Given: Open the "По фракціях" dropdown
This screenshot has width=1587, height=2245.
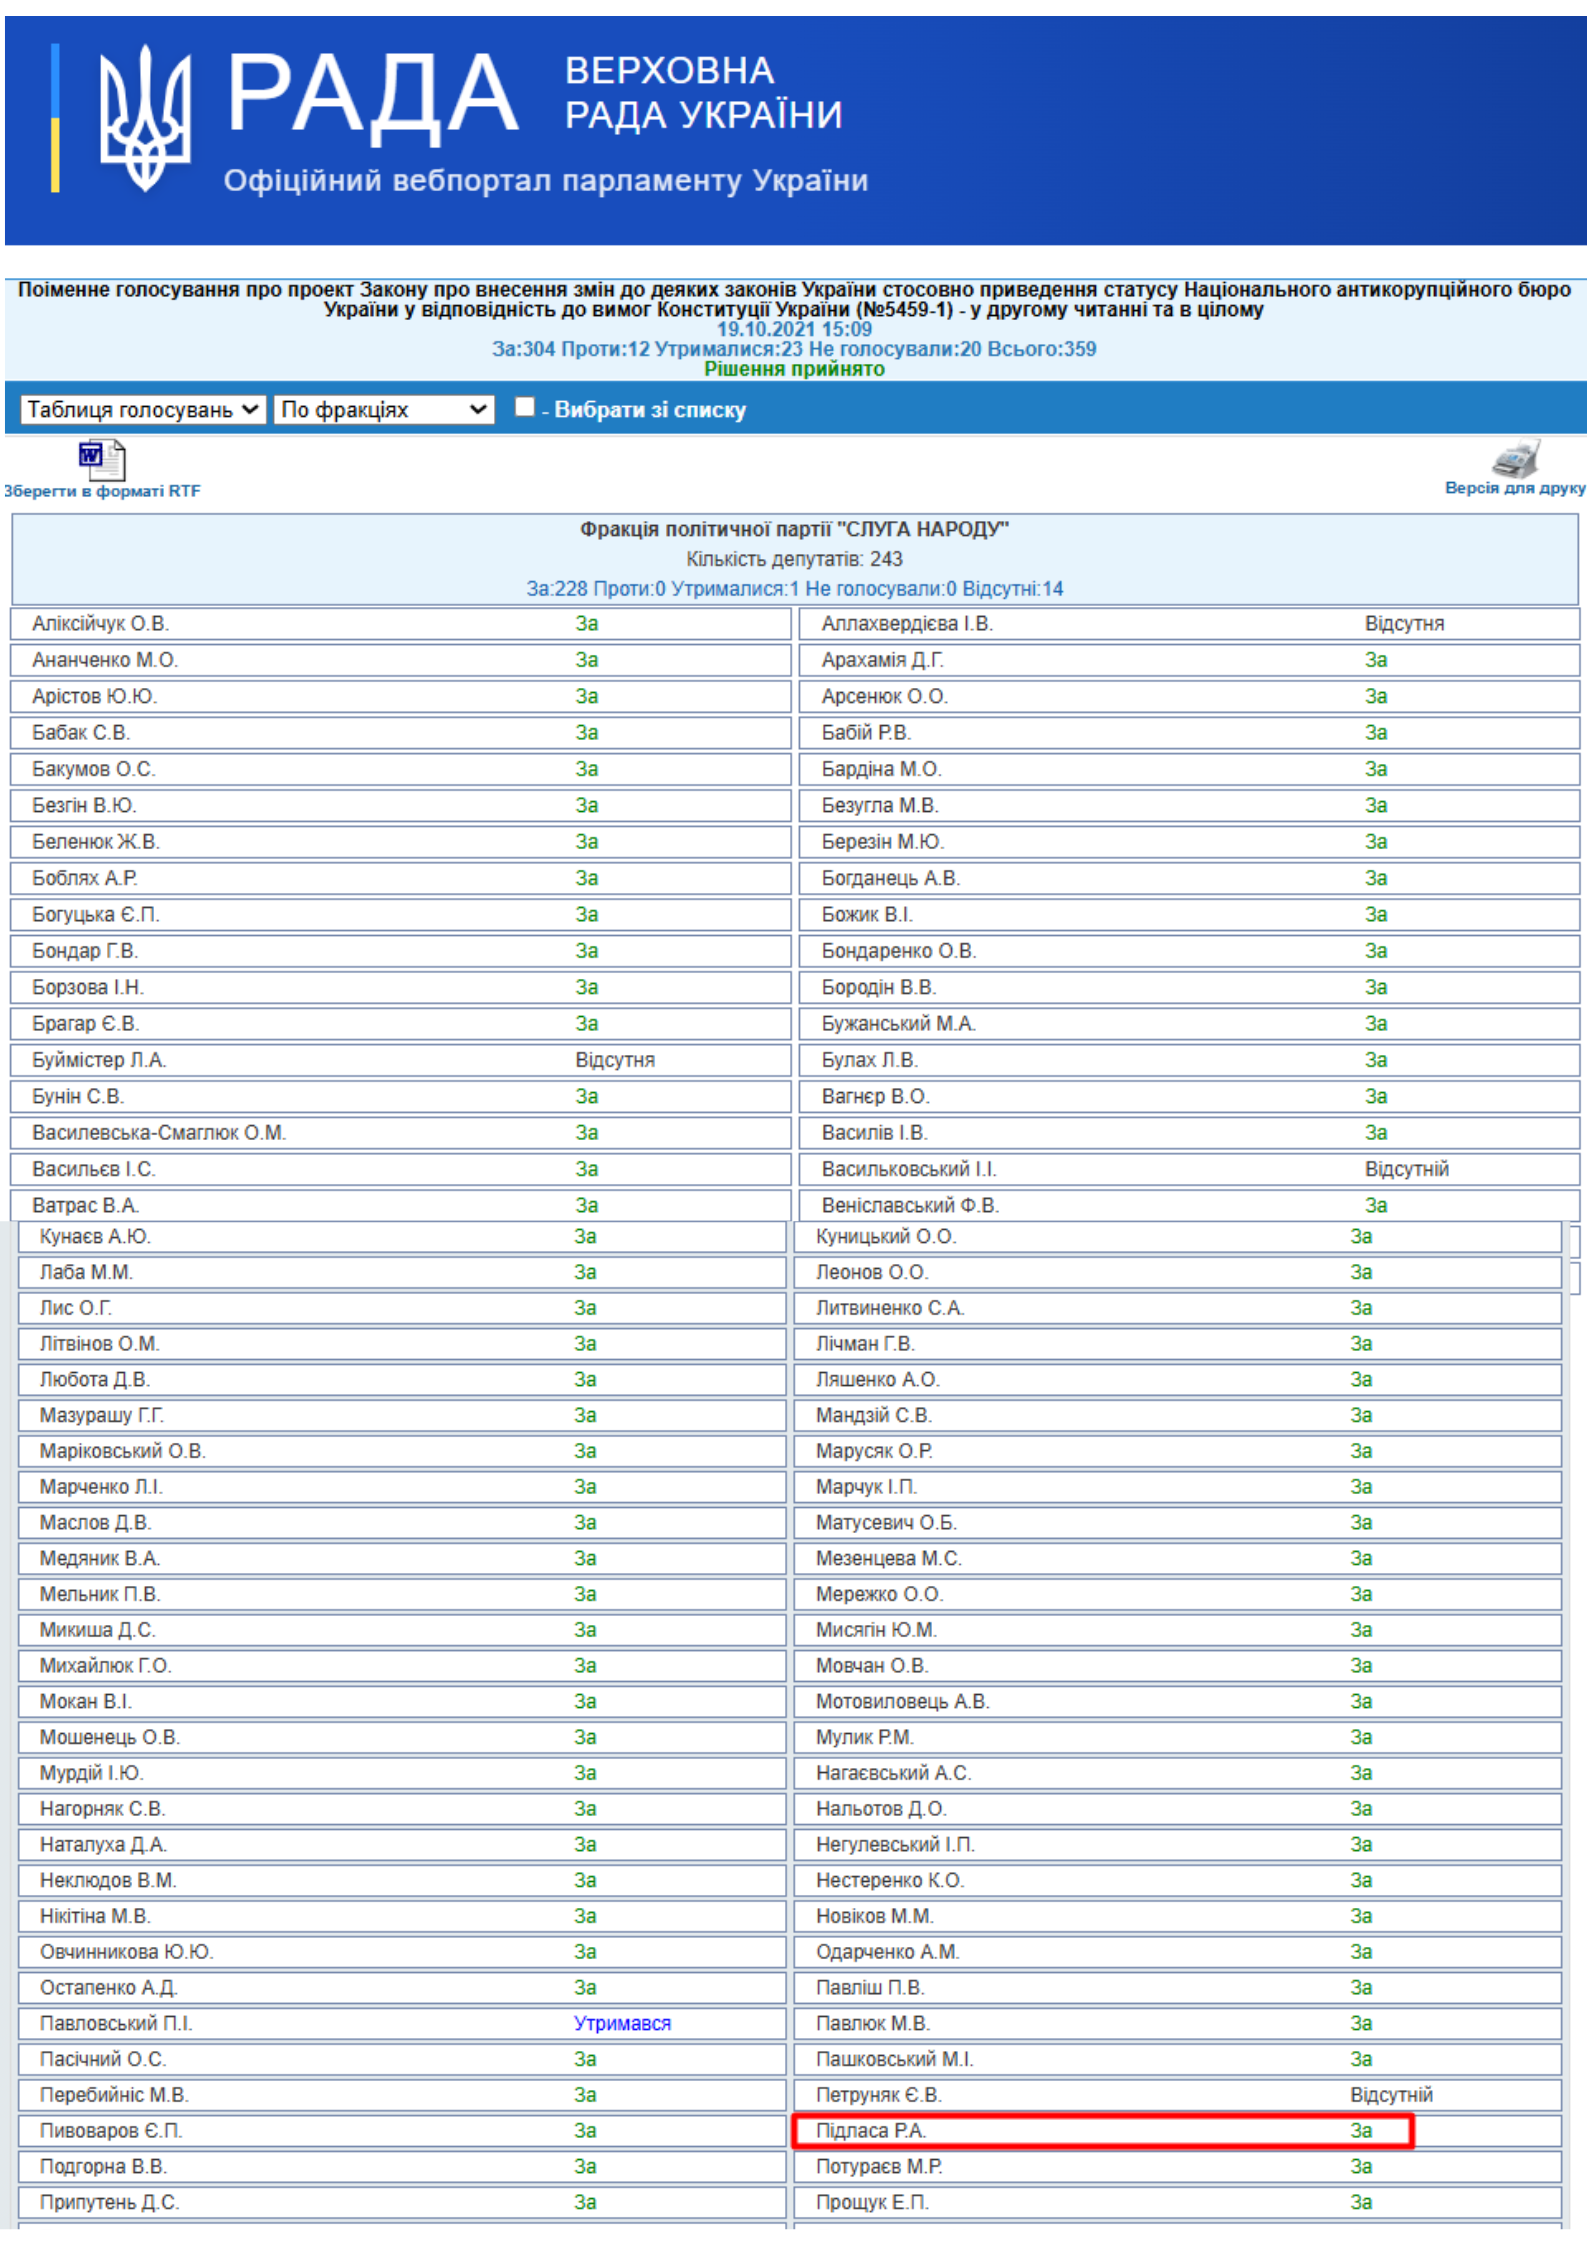Looking at the screenshot, I should pos(384,409).
